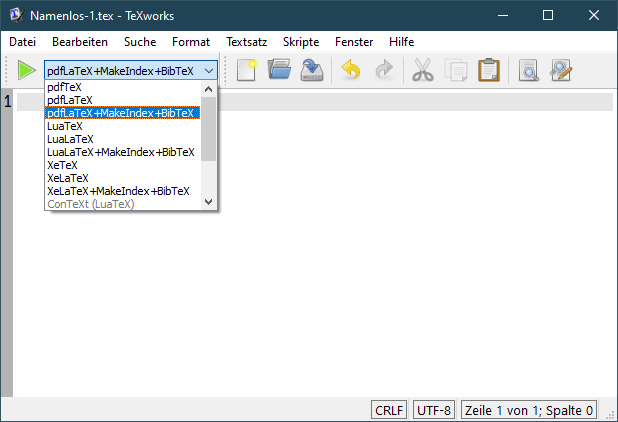
Task: Open the Textsatz menu
Action: pos(247,42)
